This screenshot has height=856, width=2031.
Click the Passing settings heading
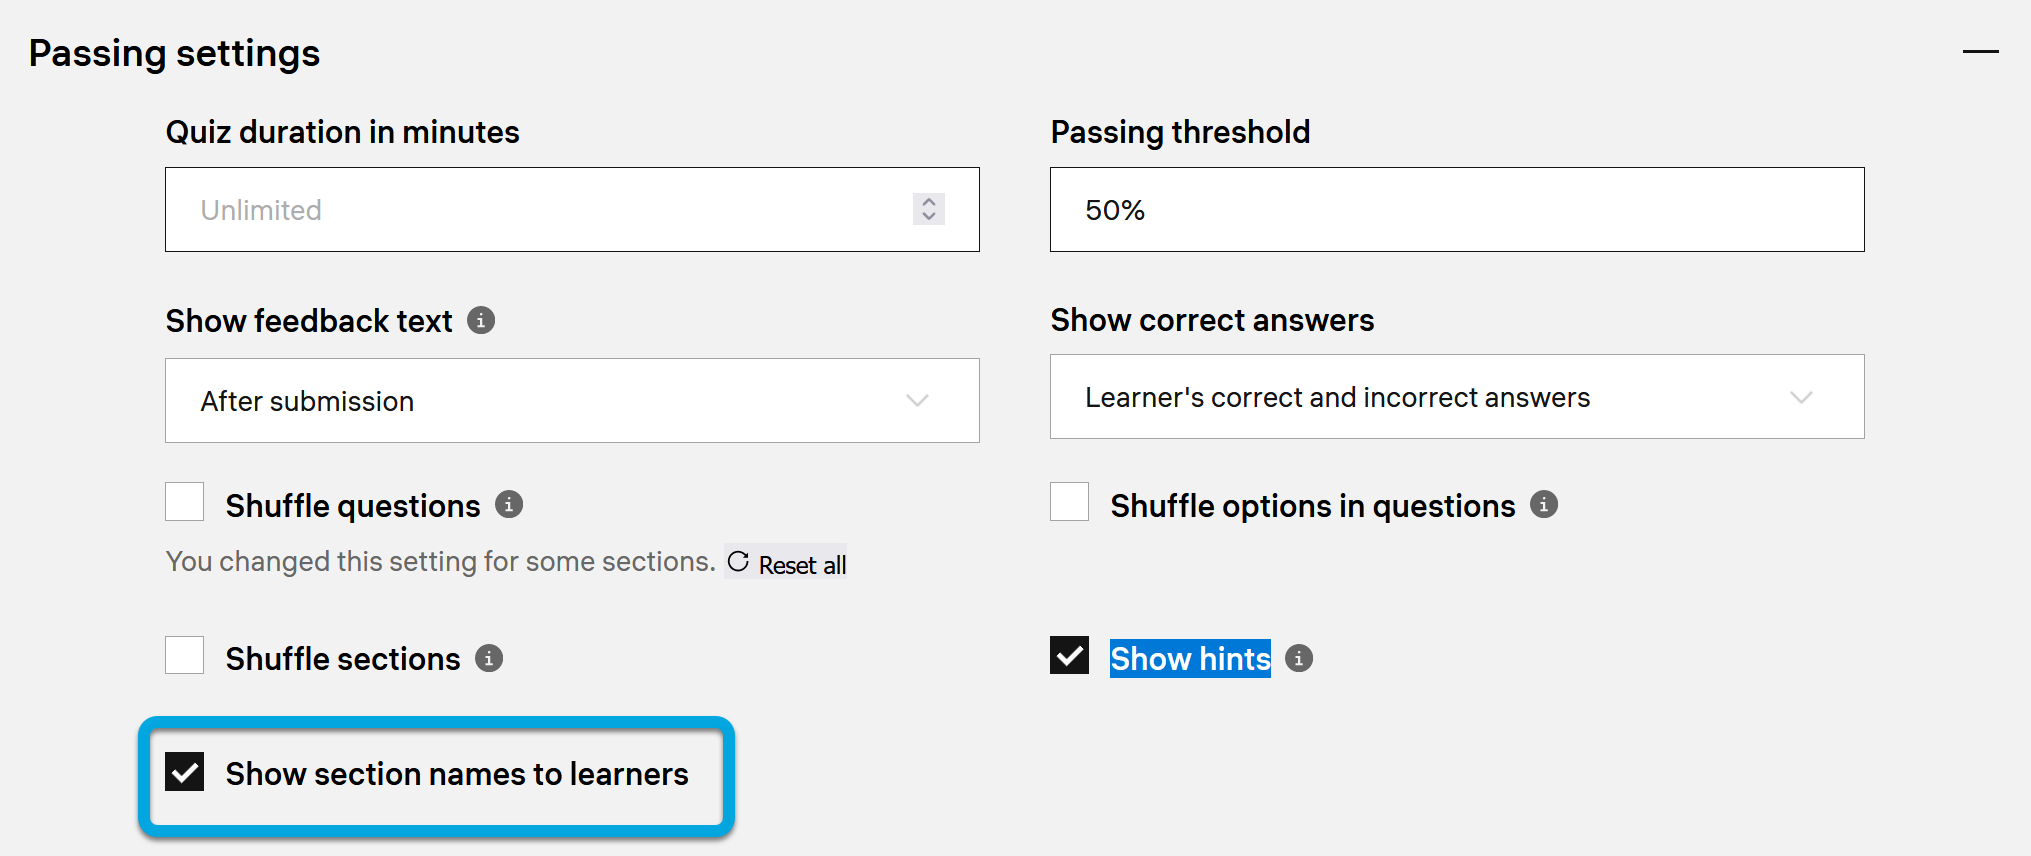[175, 53]
